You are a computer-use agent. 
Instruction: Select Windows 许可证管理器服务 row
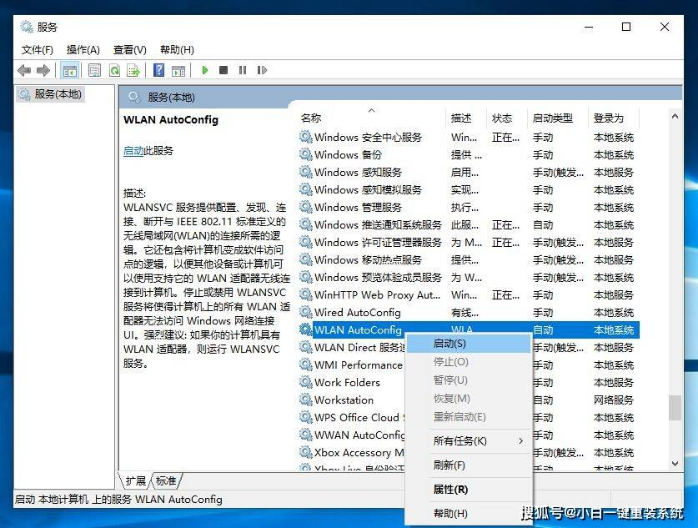pos(469,242)
